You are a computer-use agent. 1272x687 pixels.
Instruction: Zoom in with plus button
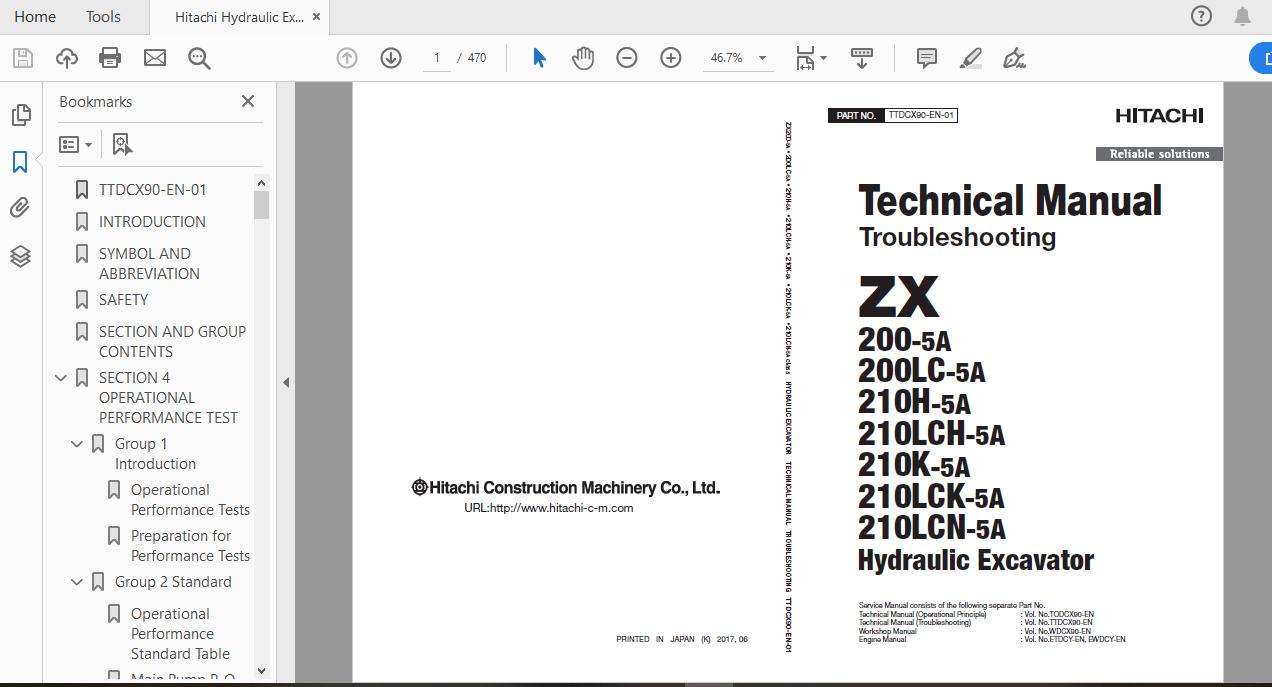point(671,58)
